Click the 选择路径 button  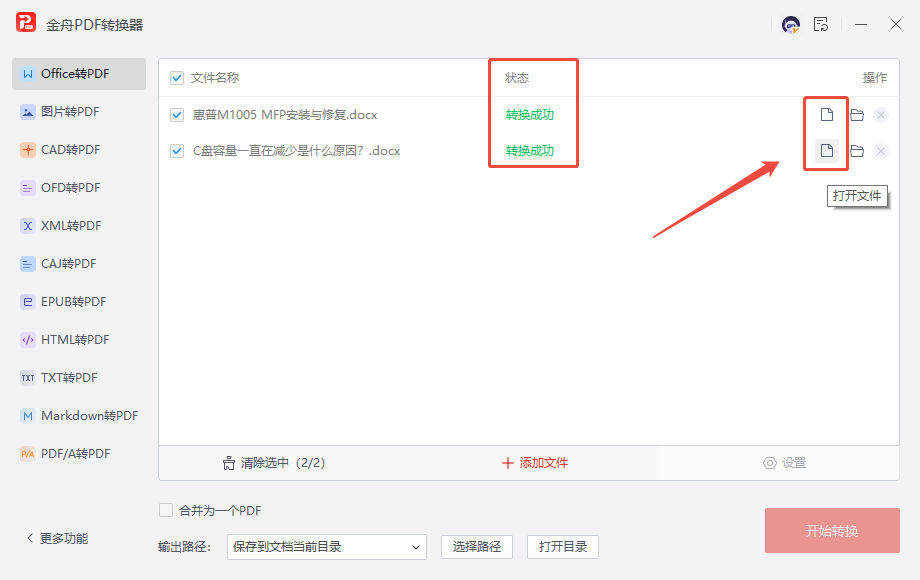click(x=477, y=547)
